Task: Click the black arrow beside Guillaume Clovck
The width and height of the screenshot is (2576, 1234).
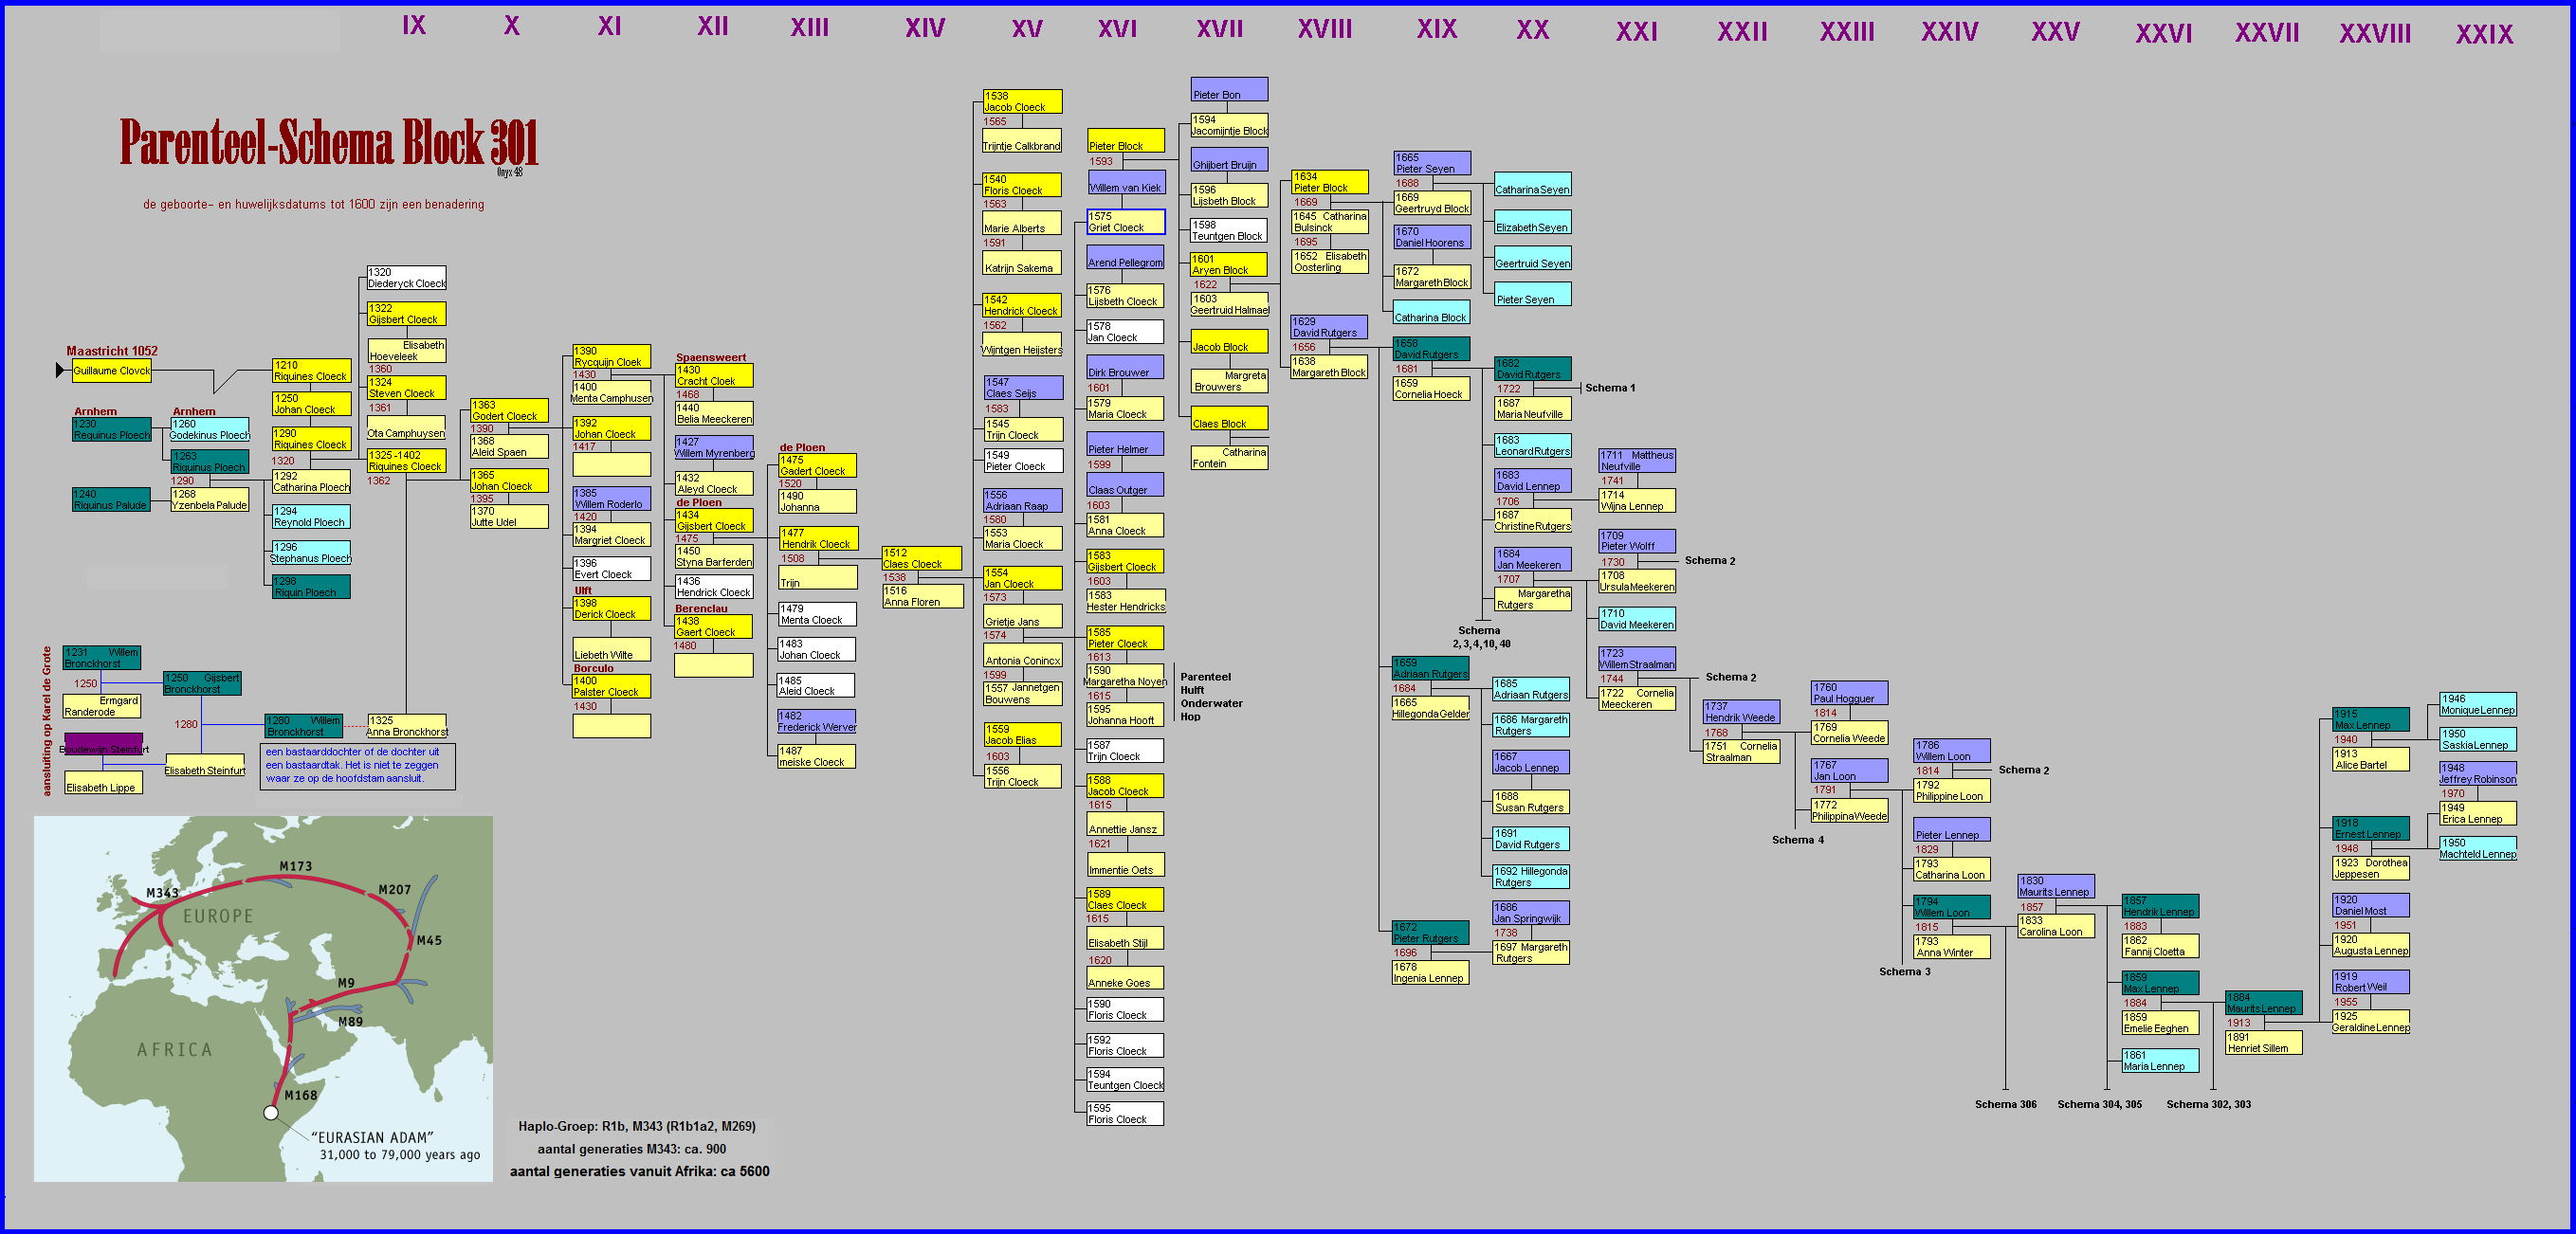Action: [x=60, y=371]
